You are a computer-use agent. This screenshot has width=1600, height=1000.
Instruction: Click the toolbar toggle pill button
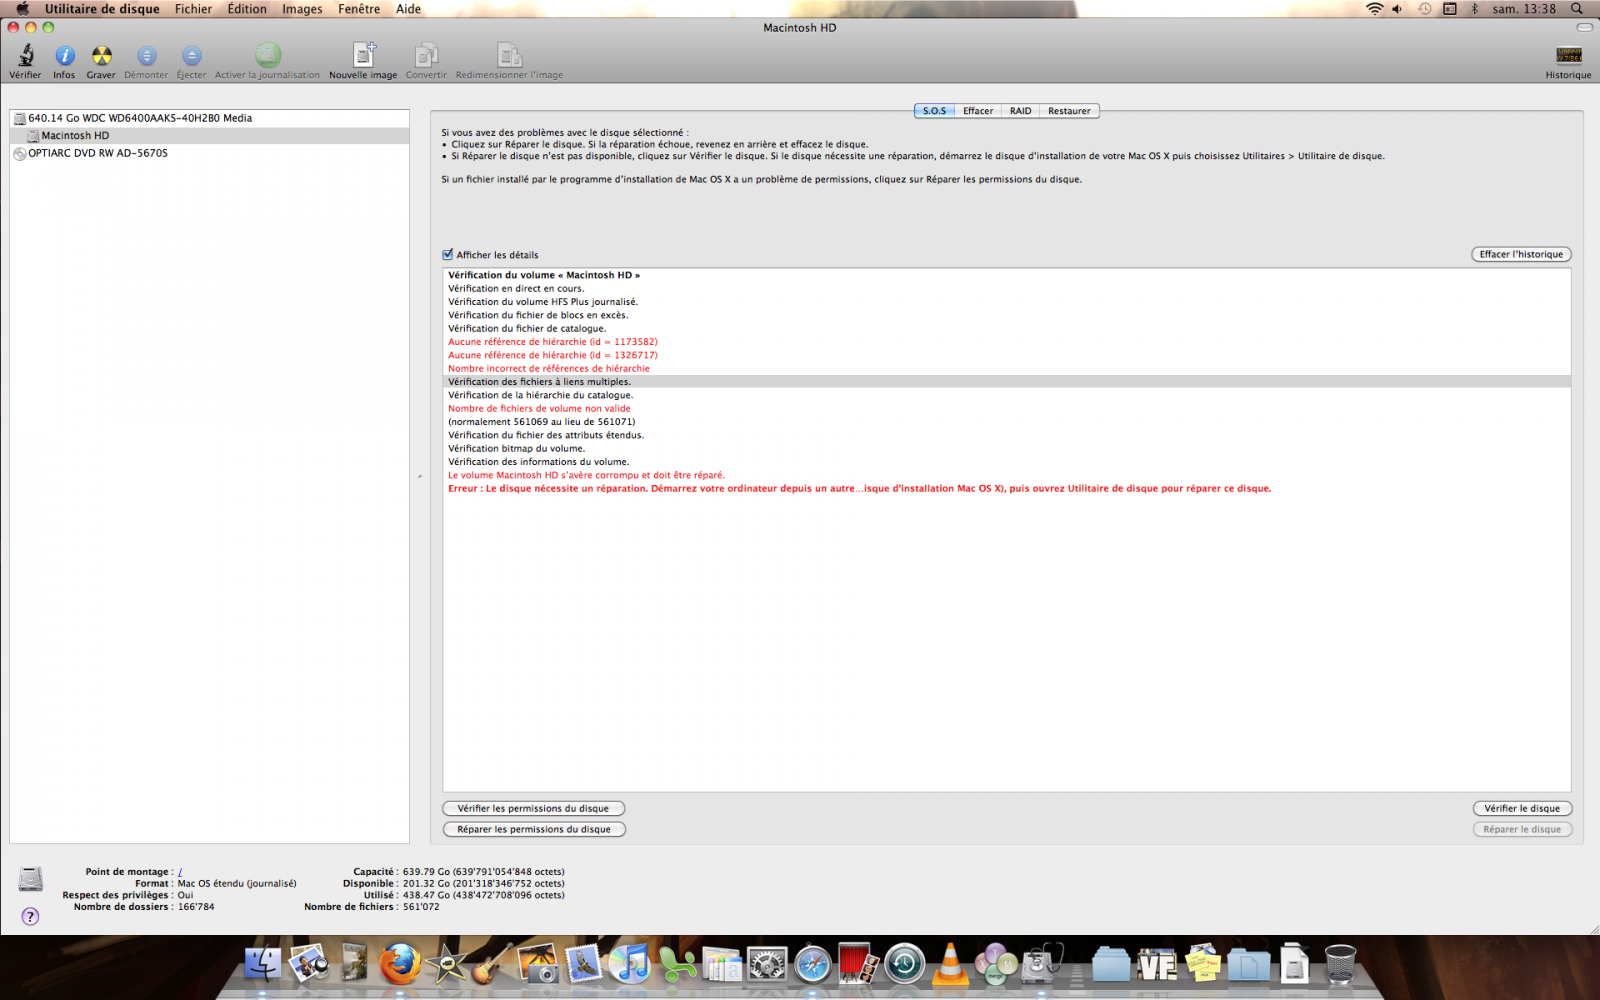click(x=1585, y=27)
